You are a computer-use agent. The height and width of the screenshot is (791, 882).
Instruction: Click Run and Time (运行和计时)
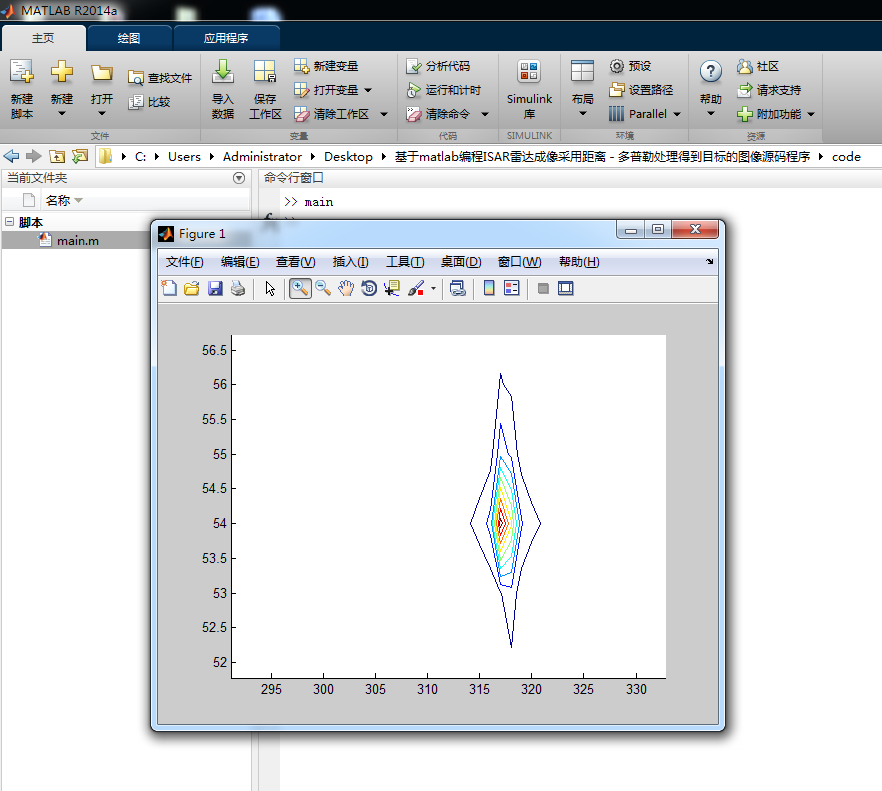444,90
